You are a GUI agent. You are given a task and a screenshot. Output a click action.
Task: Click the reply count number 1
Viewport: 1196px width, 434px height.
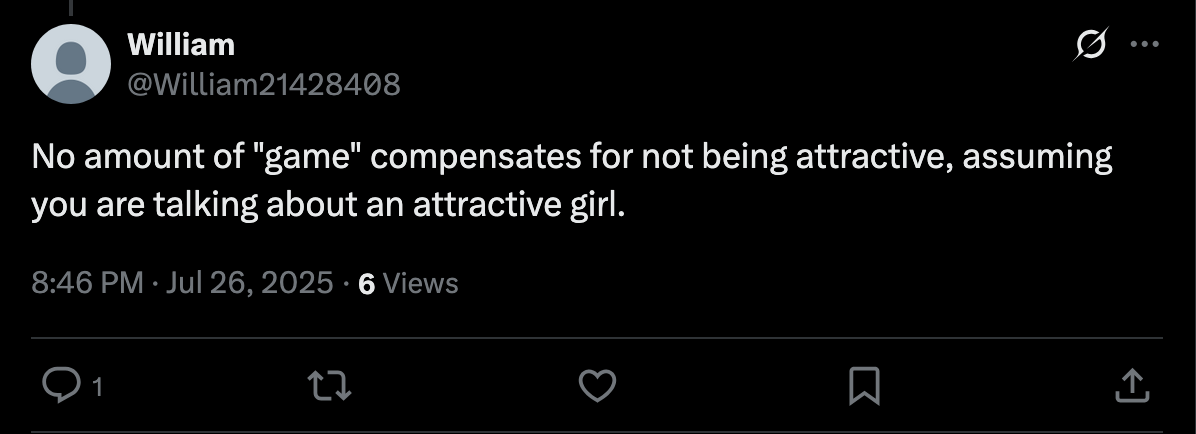pyautogui.click(x=97, y=387)
